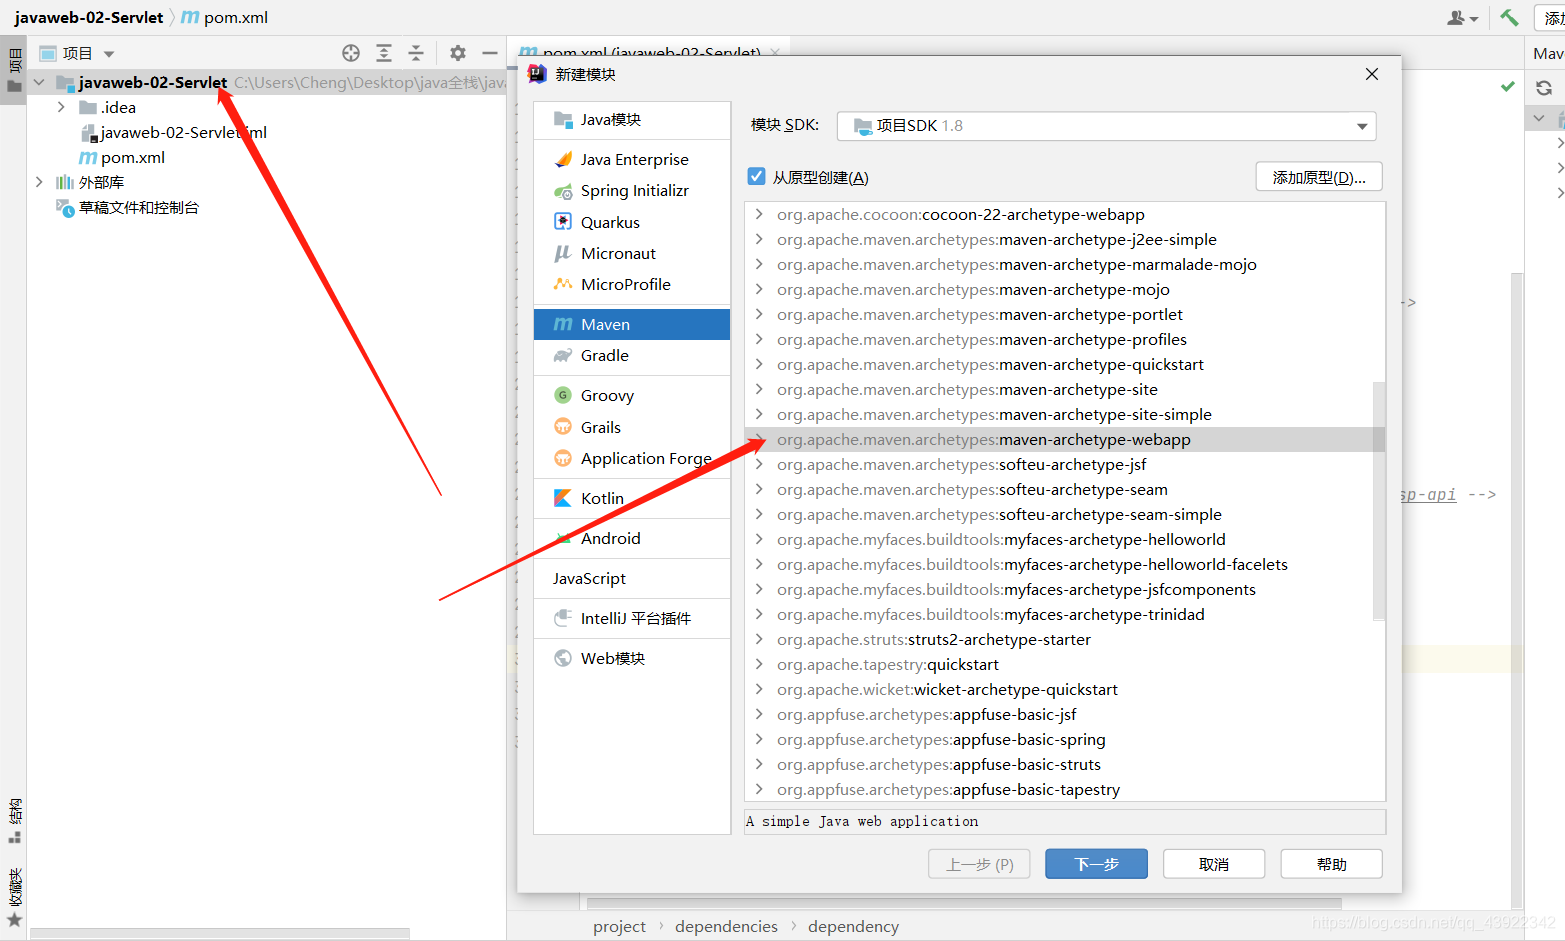Expand cocoon-22-archetype-webapp archetype

[759, 214]
